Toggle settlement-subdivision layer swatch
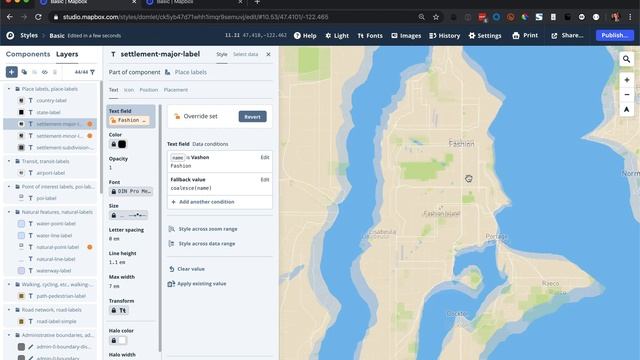This screenshot has height=360, width=640. (21, 147)
